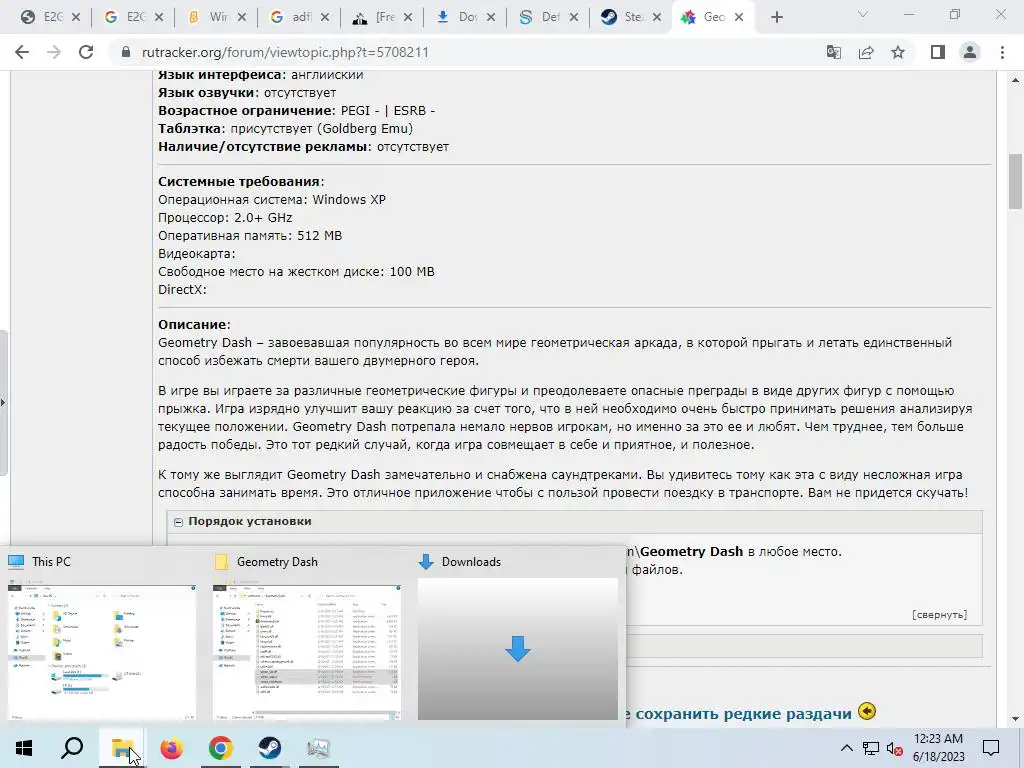1024x768 pixels.
Task: Open network status tray icon
Action: point(871,748)
